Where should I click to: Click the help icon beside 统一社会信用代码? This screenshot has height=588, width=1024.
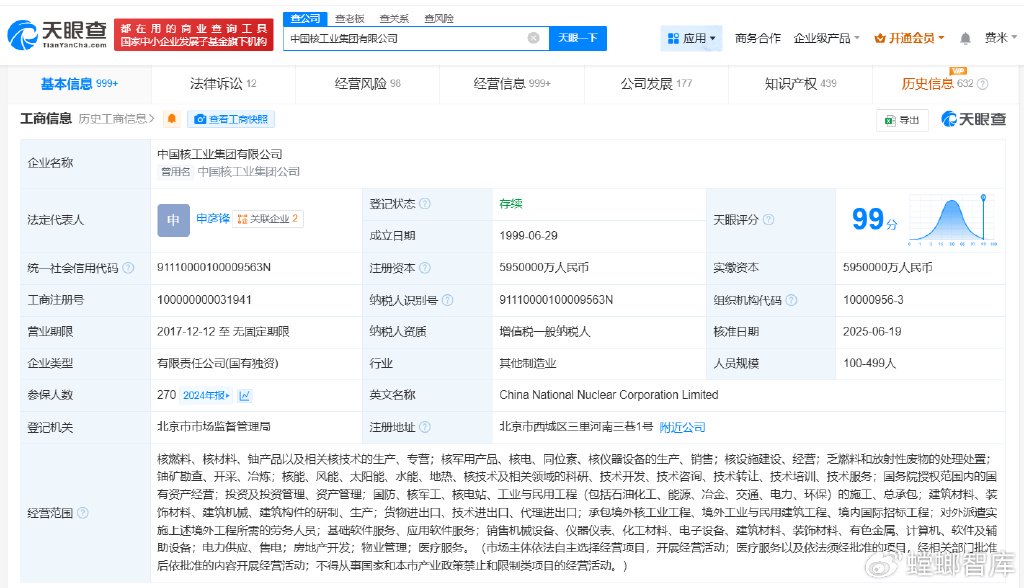point(129,268)
